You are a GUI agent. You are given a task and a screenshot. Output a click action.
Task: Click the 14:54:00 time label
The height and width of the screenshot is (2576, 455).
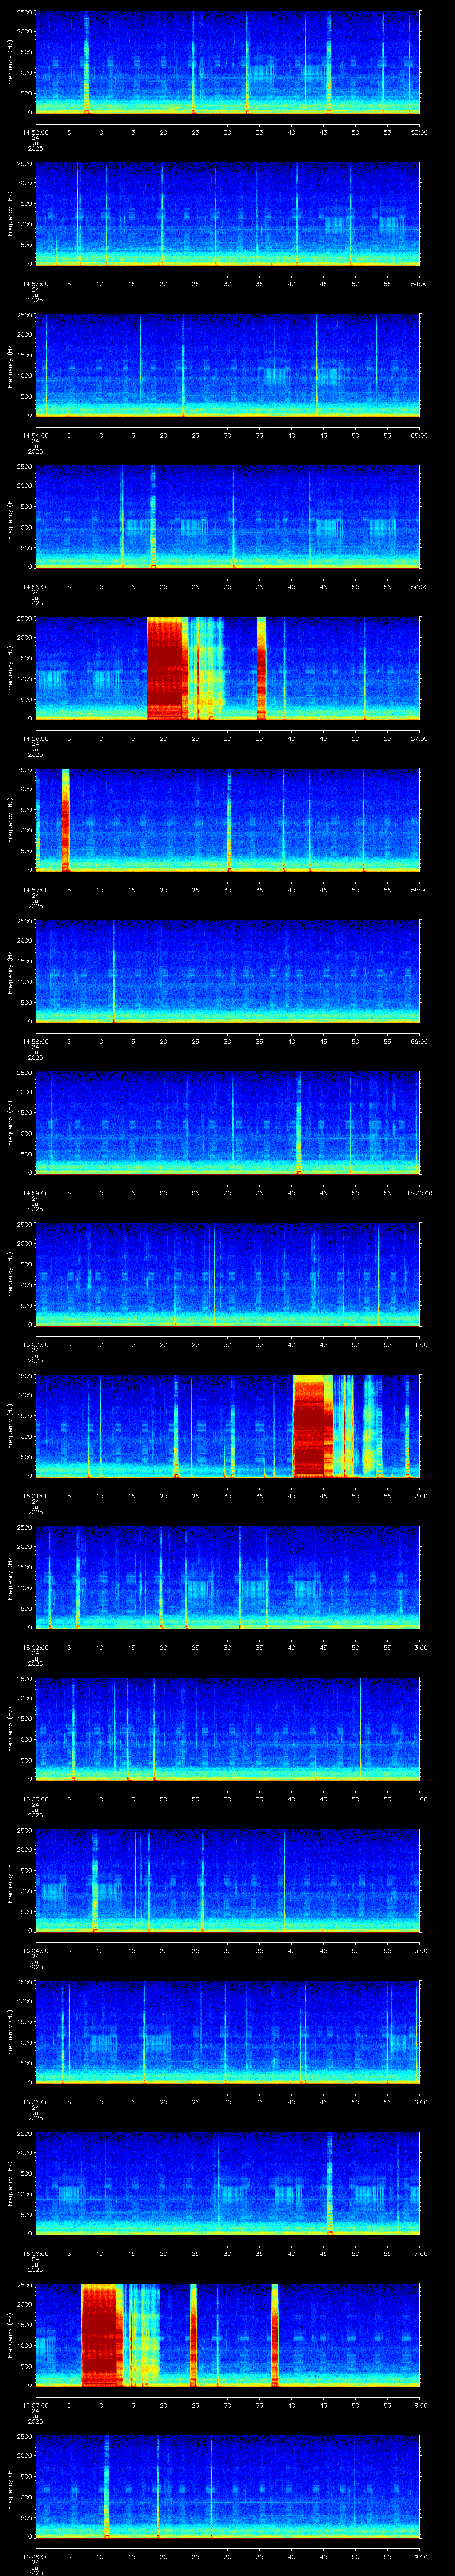[x=36, y=435]
